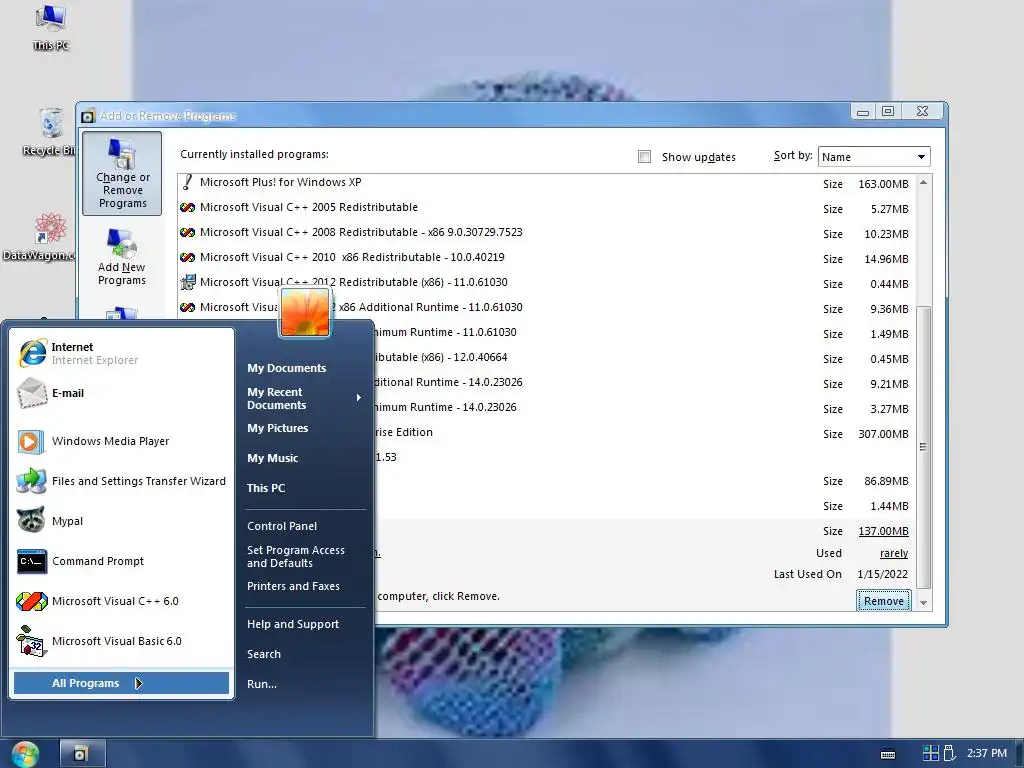Click the program list vertical scrollbar thumb
This screenshot has height=768, width=1024.
tap(923, 447)
